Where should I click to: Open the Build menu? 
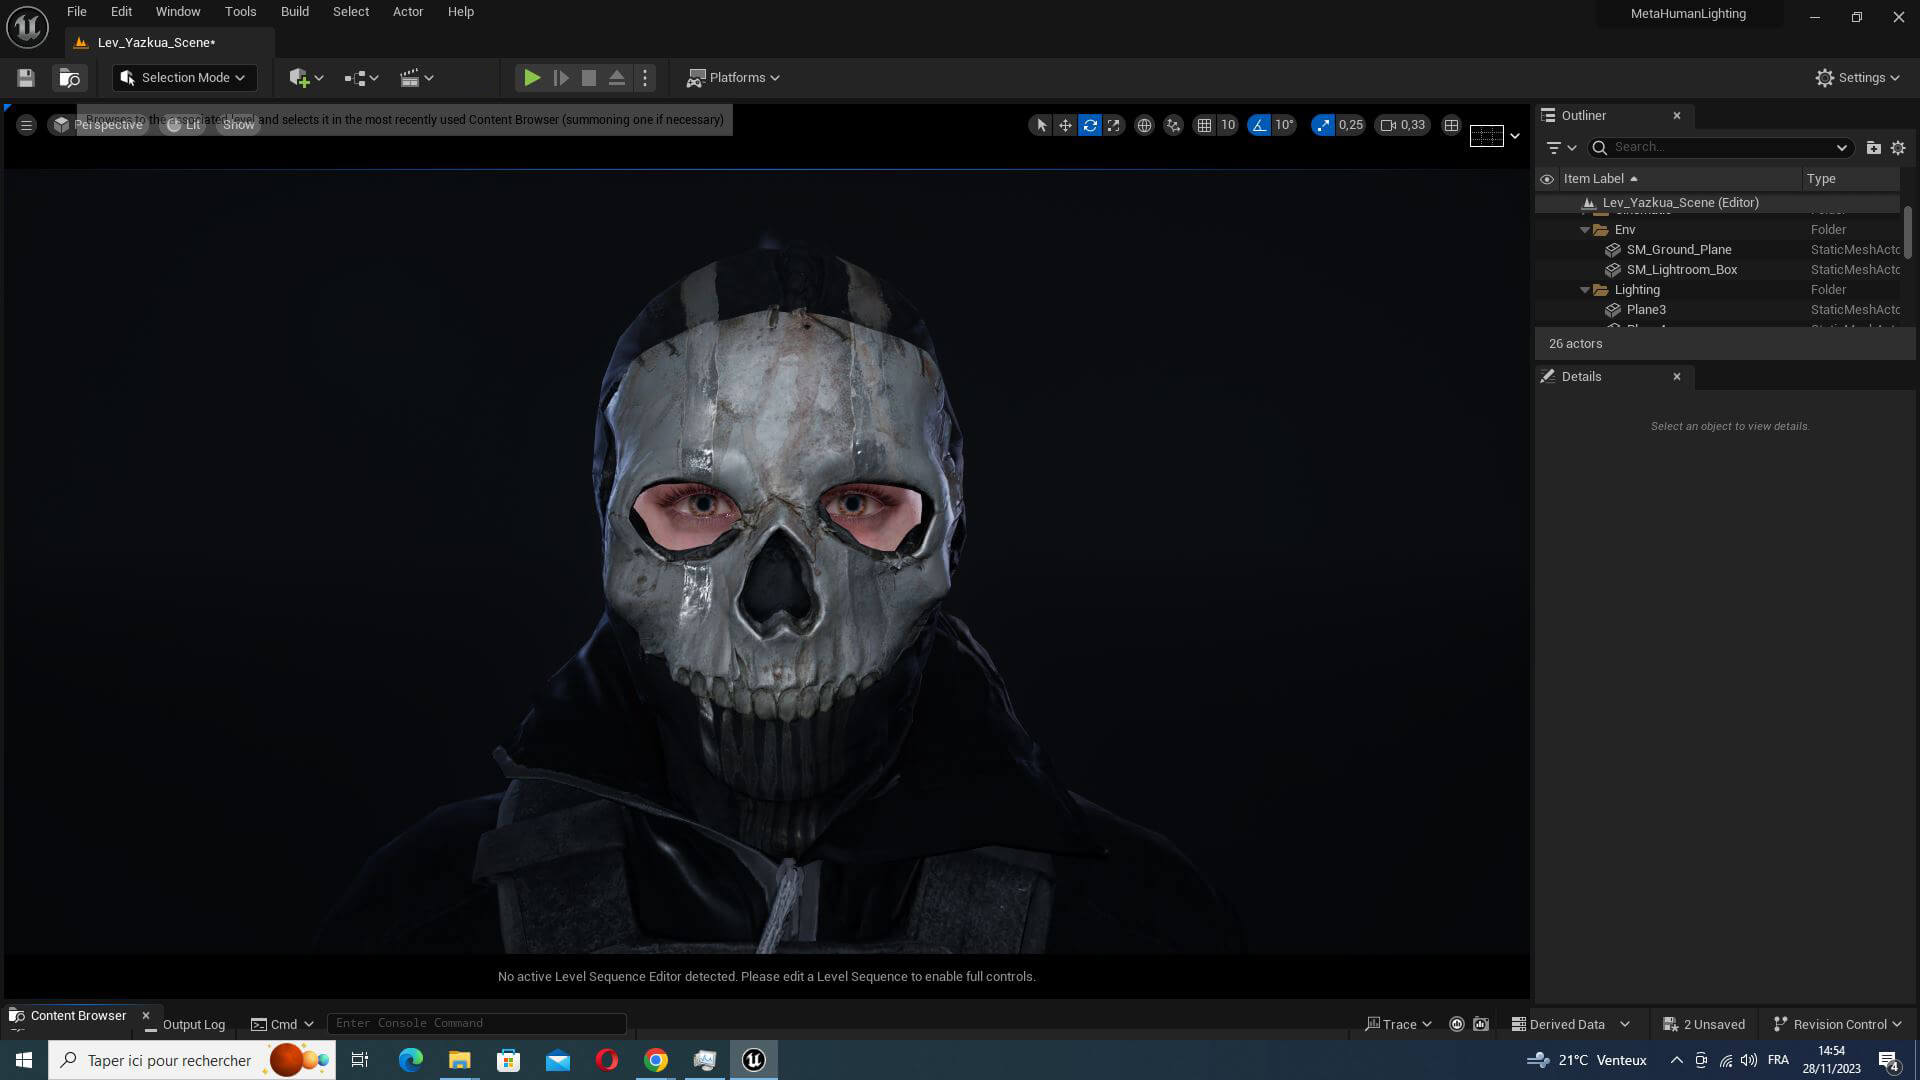pyautogui.click(x=295, y=12)
